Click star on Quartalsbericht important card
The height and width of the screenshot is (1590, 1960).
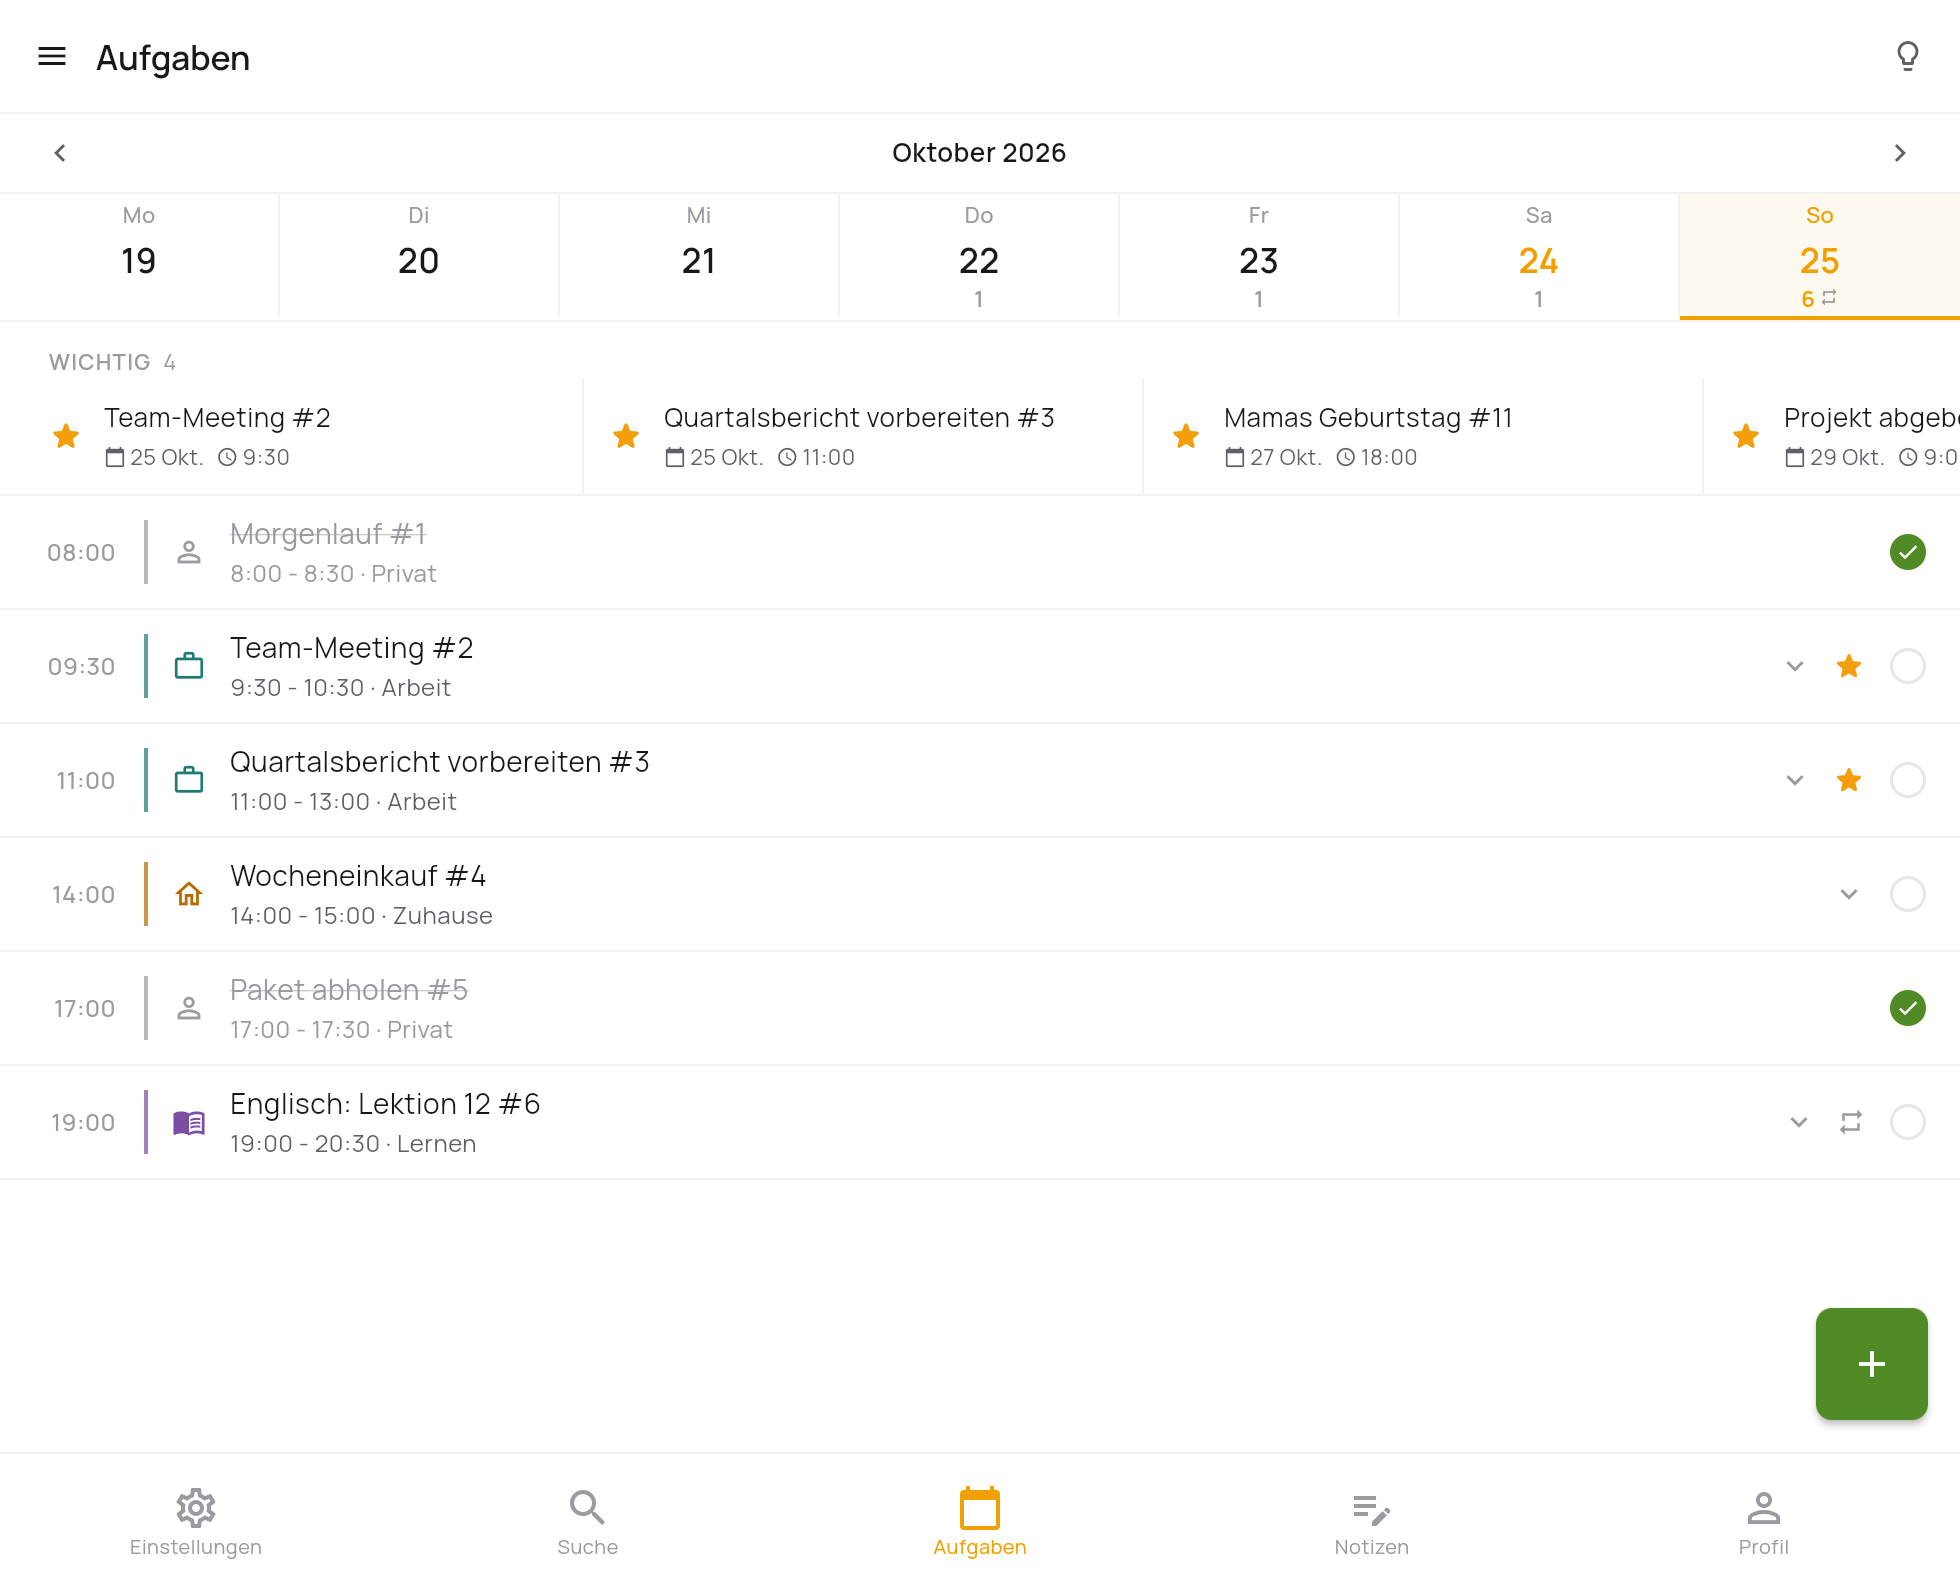pos(626,436)
